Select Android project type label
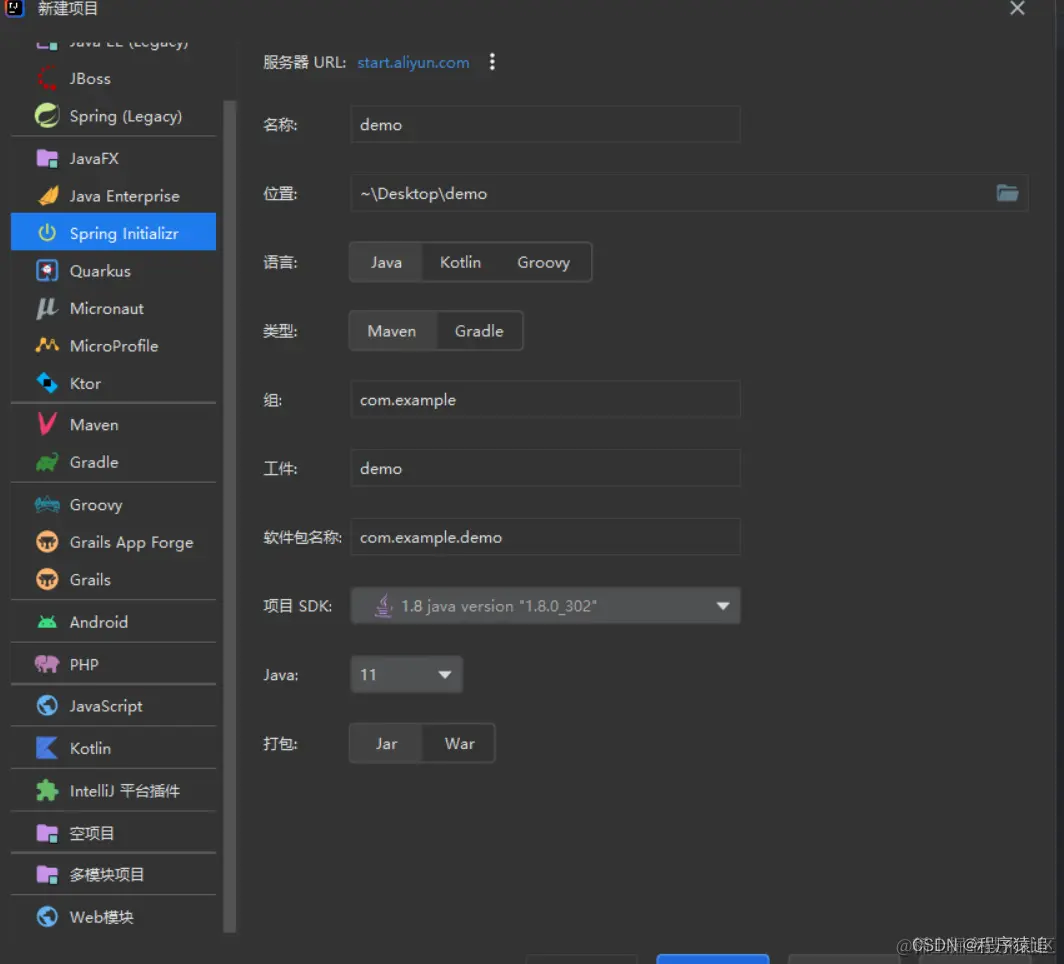Image resolution: width=1064 pixels, height=964 pixels. coord(98,622)
